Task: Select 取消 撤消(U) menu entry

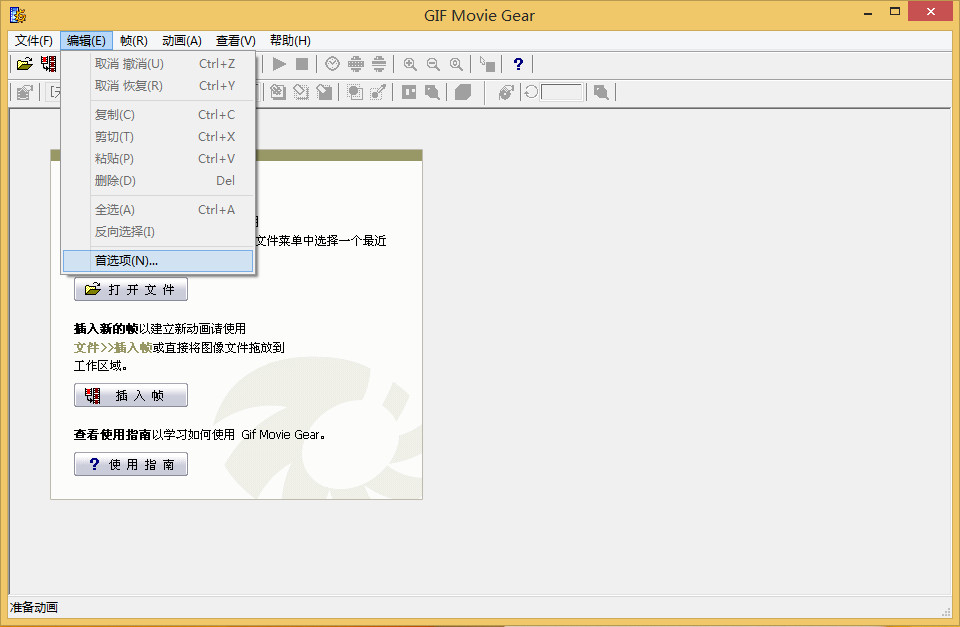Action: click(158, 64)
